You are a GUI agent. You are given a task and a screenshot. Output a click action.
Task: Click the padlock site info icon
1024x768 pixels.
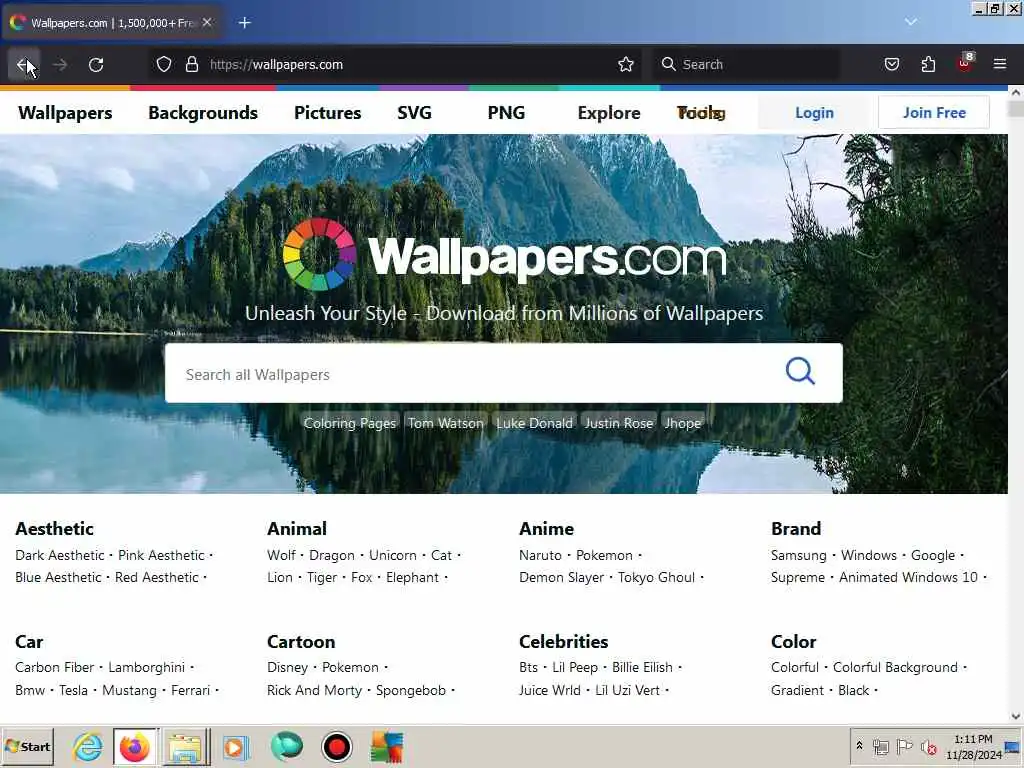pos(192,64)
